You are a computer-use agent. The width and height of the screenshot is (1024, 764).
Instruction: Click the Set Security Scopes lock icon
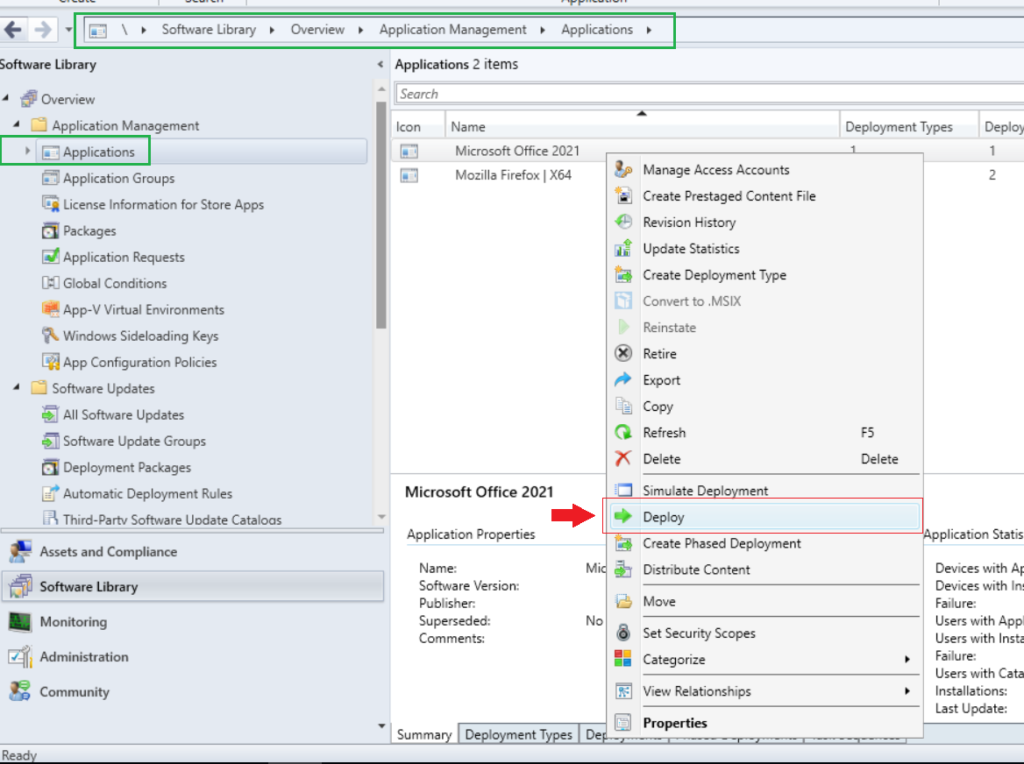pyautogui.click(x=623, y=633)
